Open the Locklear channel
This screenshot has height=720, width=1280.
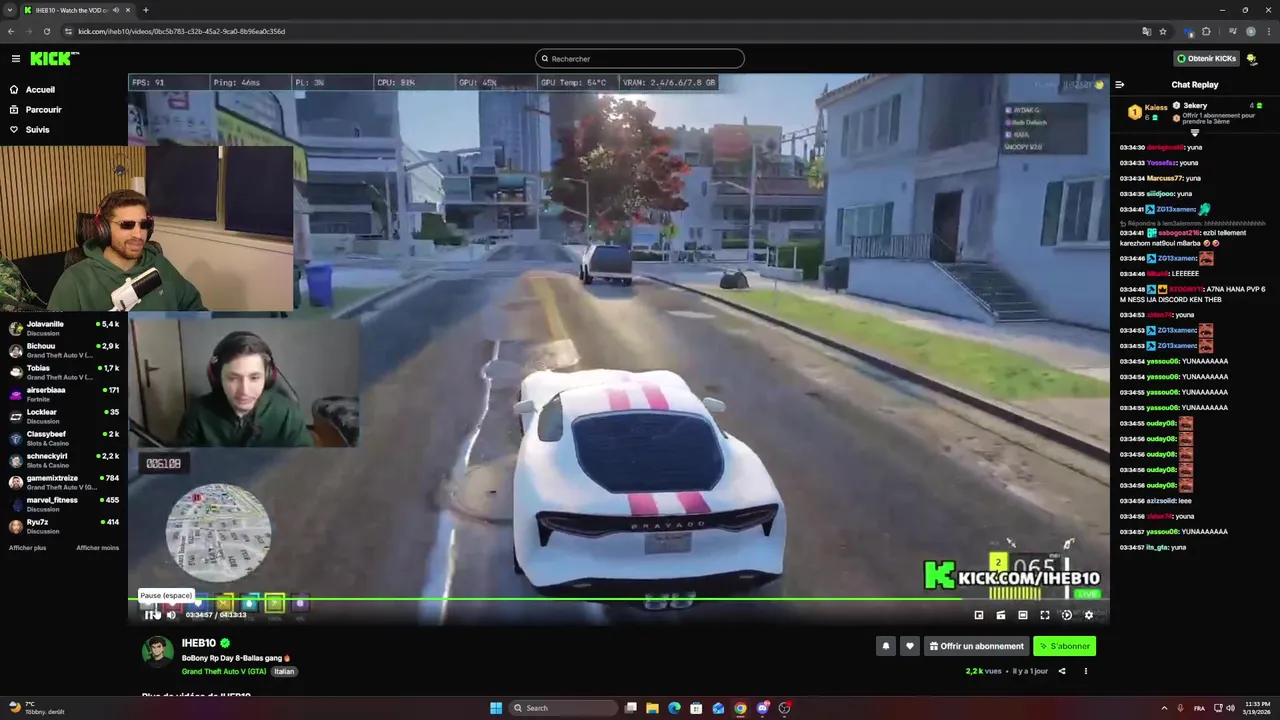[x=64, y=416]
